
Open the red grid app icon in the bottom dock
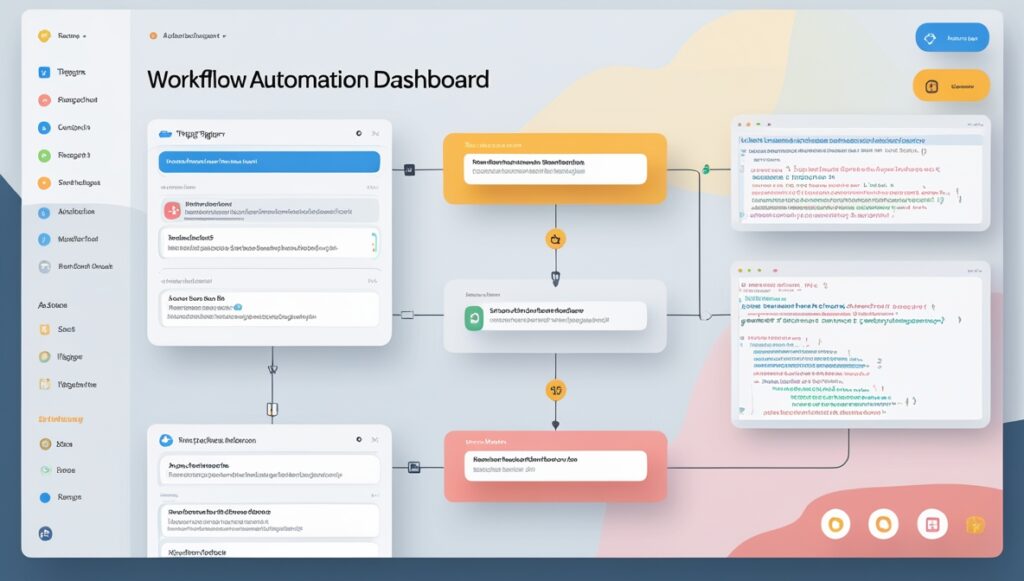pyautogui.click(x=931, y=523)
